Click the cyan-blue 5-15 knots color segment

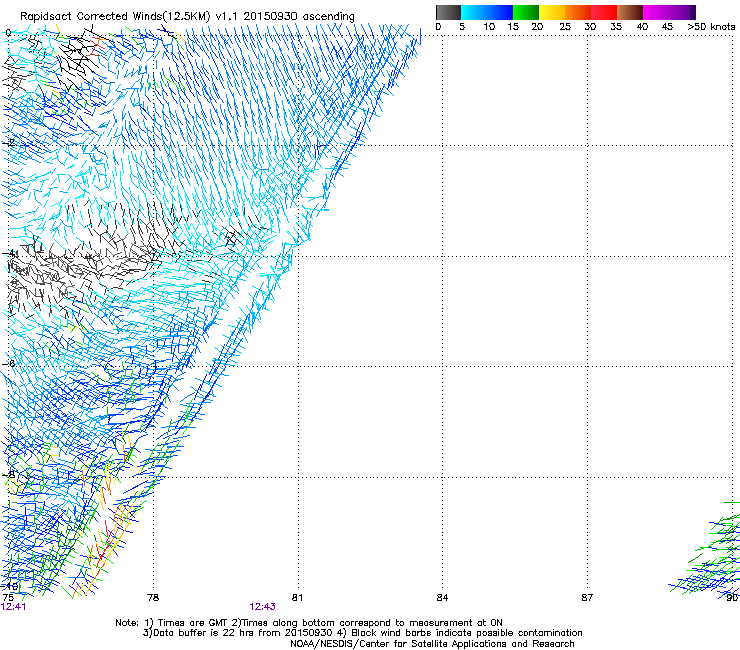[x=487, y=12]
